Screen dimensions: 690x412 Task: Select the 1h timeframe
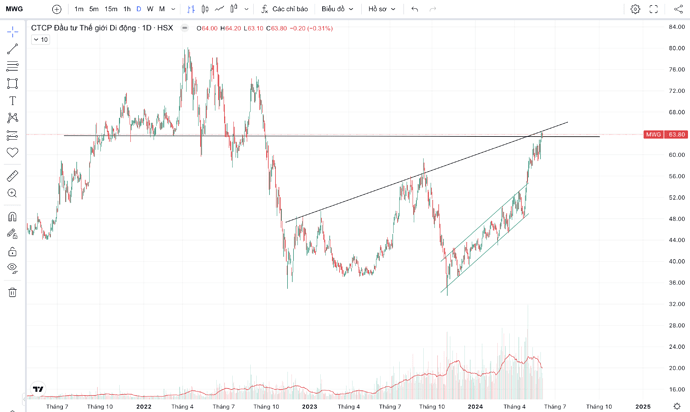point(127,9)
